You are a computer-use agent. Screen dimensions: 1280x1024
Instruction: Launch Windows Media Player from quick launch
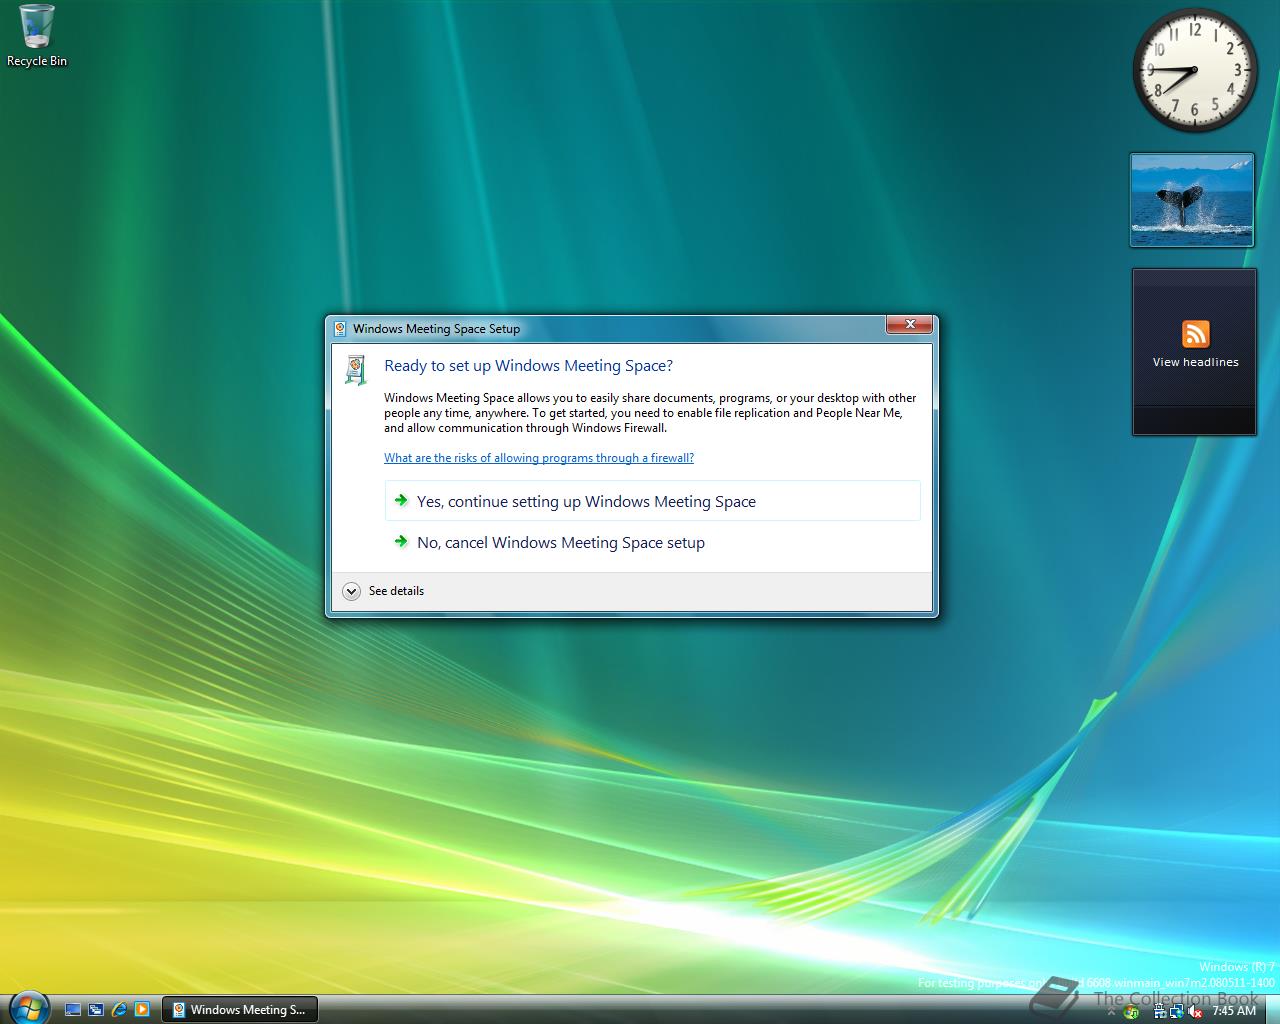[x=142, y=1010]
